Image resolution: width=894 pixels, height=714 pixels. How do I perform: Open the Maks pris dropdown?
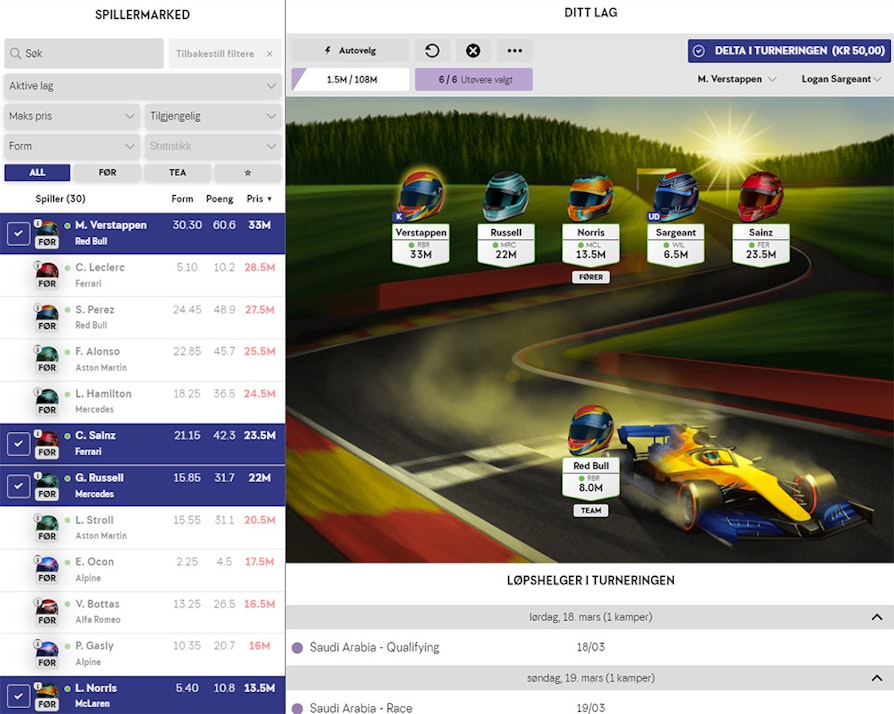tap(72, 116)
